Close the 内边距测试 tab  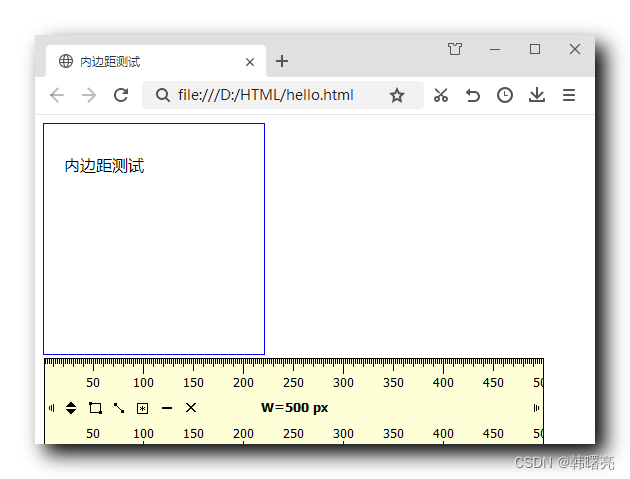[250, 62]
